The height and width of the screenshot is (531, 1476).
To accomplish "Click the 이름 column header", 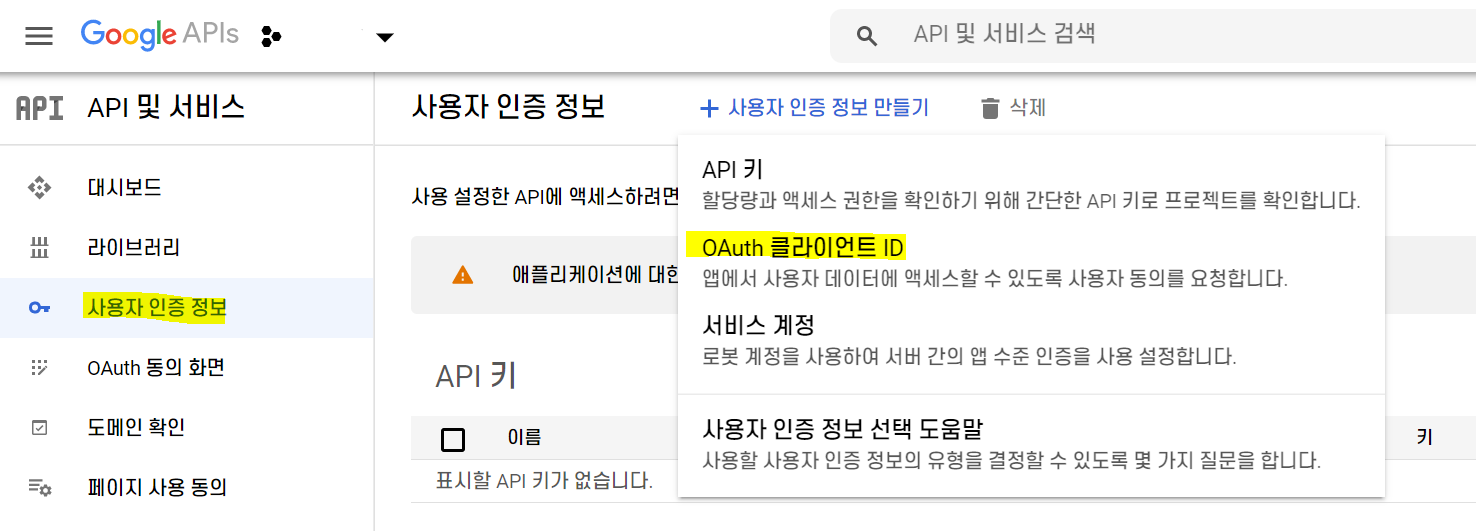I will tap(525, 437).
